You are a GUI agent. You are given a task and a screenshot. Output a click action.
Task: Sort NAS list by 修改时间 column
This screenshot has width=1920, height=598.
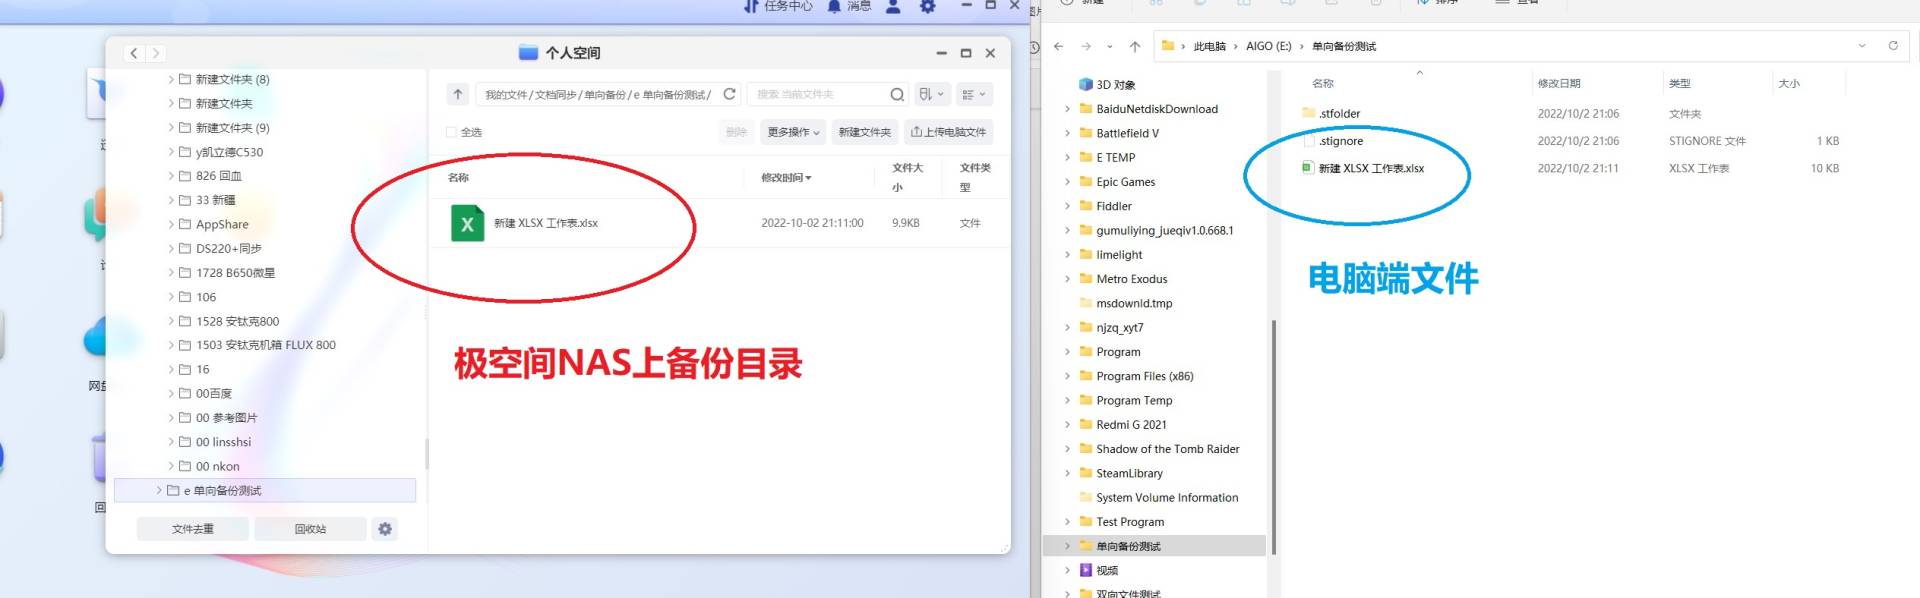pos(786,178)
